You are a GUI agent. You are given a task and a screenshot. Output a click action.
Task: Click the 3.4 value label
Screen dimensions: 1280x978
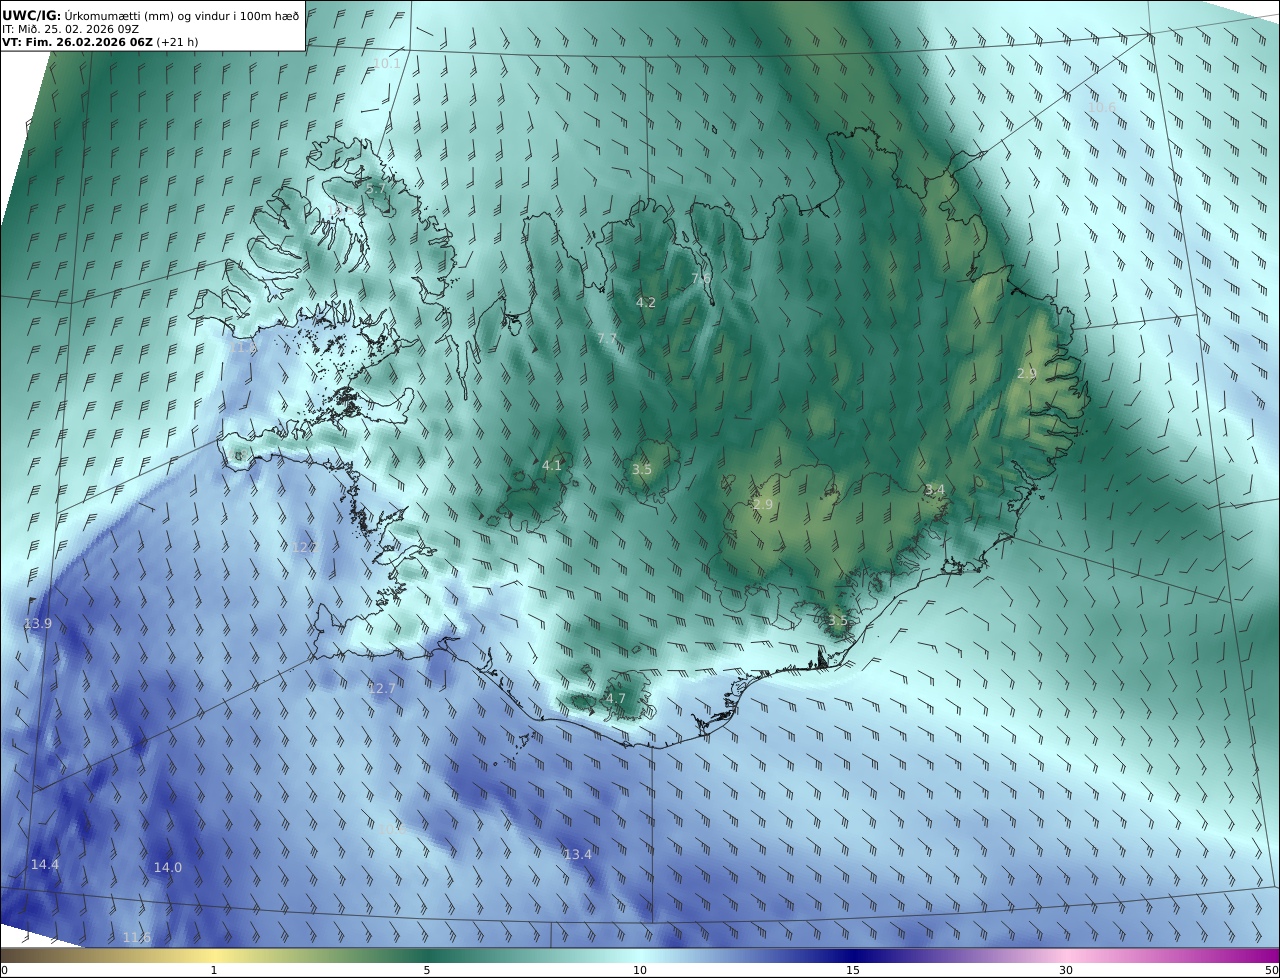935,490
